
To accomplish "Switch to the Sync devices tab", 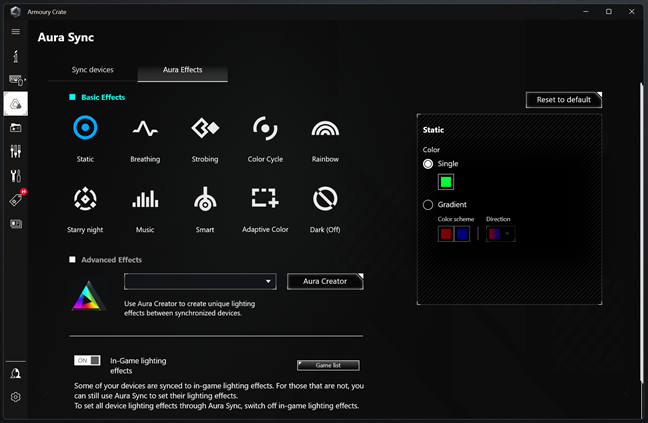I will (93, 70).
